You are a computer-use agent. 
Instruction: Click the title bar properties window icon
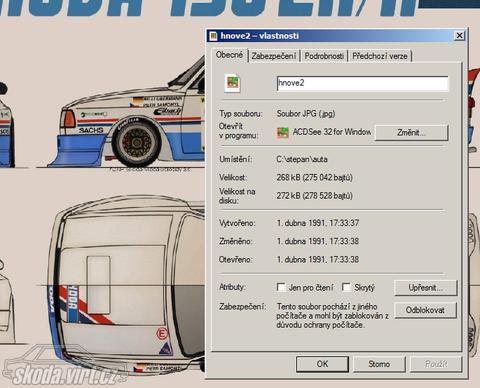(213, 36)
